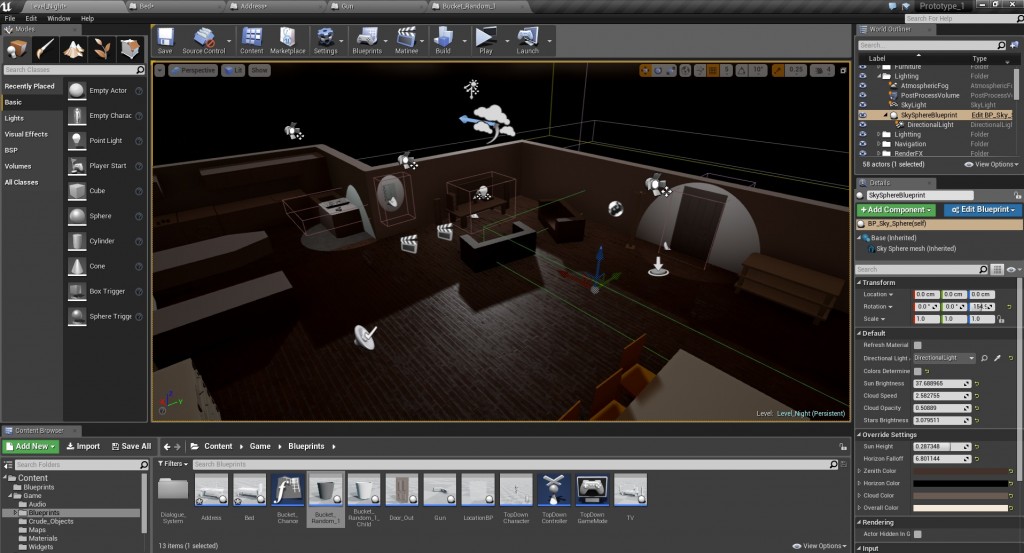Select the Point Light placement icon
Image resolution: width=1024 pixels, height=553 pixels.
click(x=77, y=140)
